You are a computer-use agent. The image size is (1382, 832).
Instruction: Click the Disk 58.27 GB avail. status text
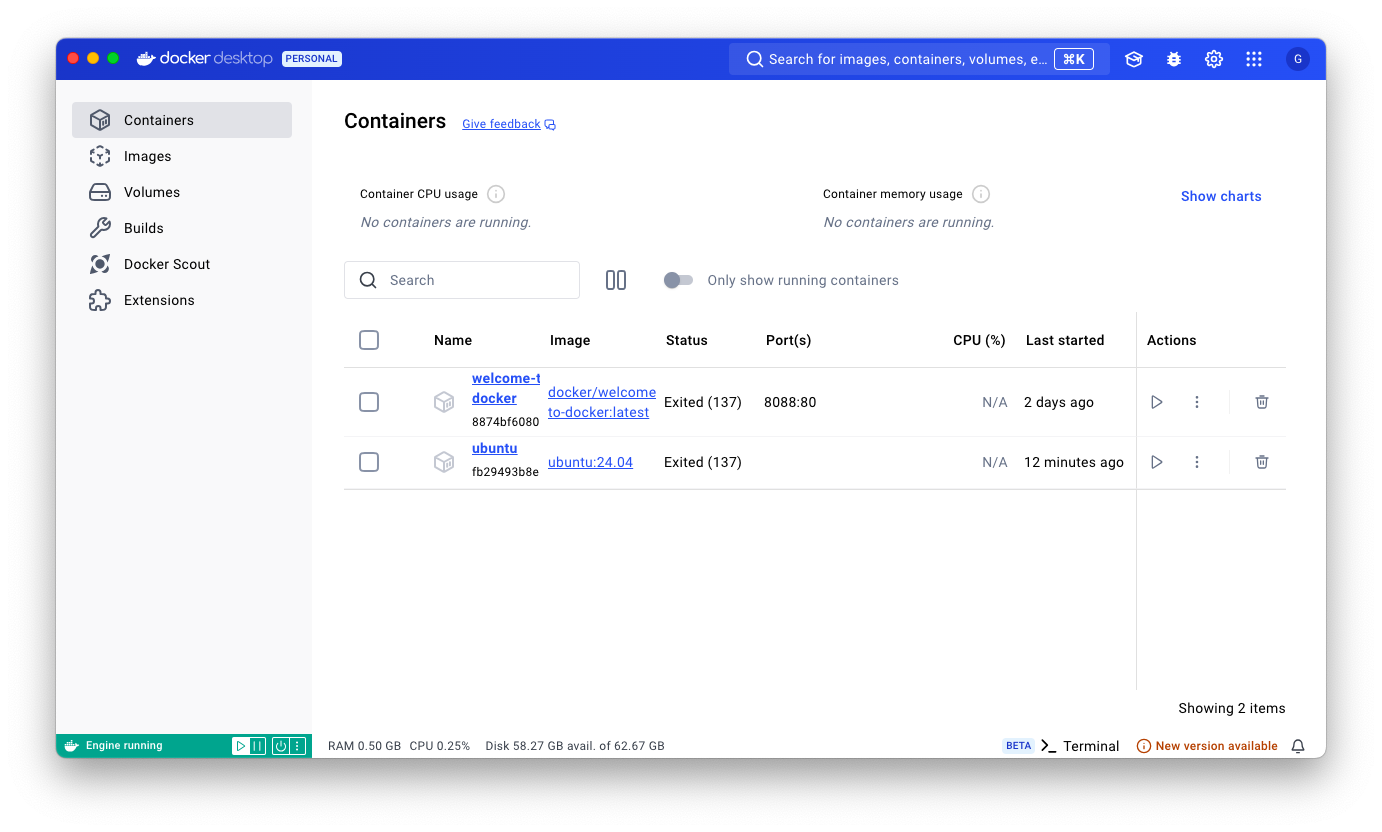(575, 746)
